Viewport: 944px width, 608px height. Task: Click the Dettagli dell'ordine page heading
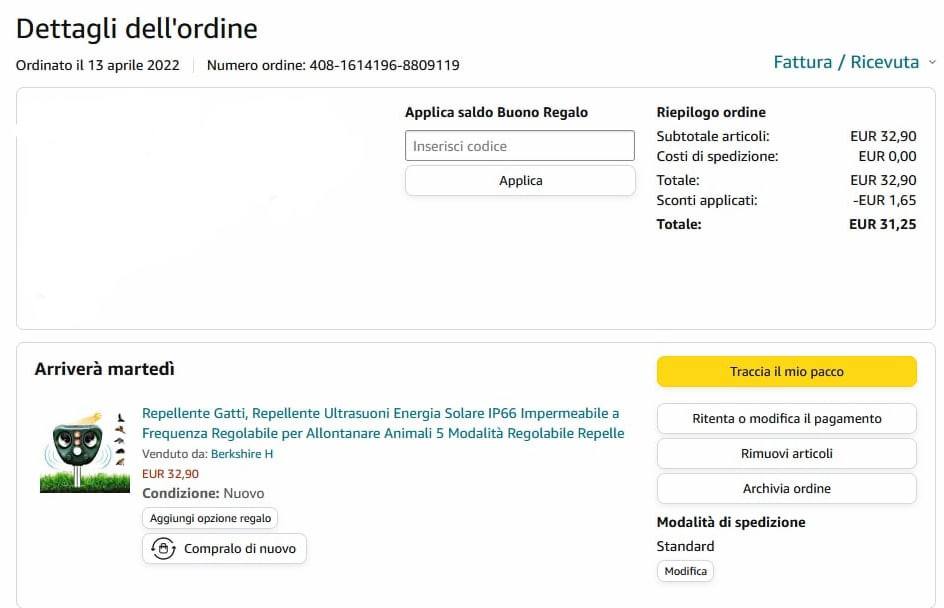point(137,28)
